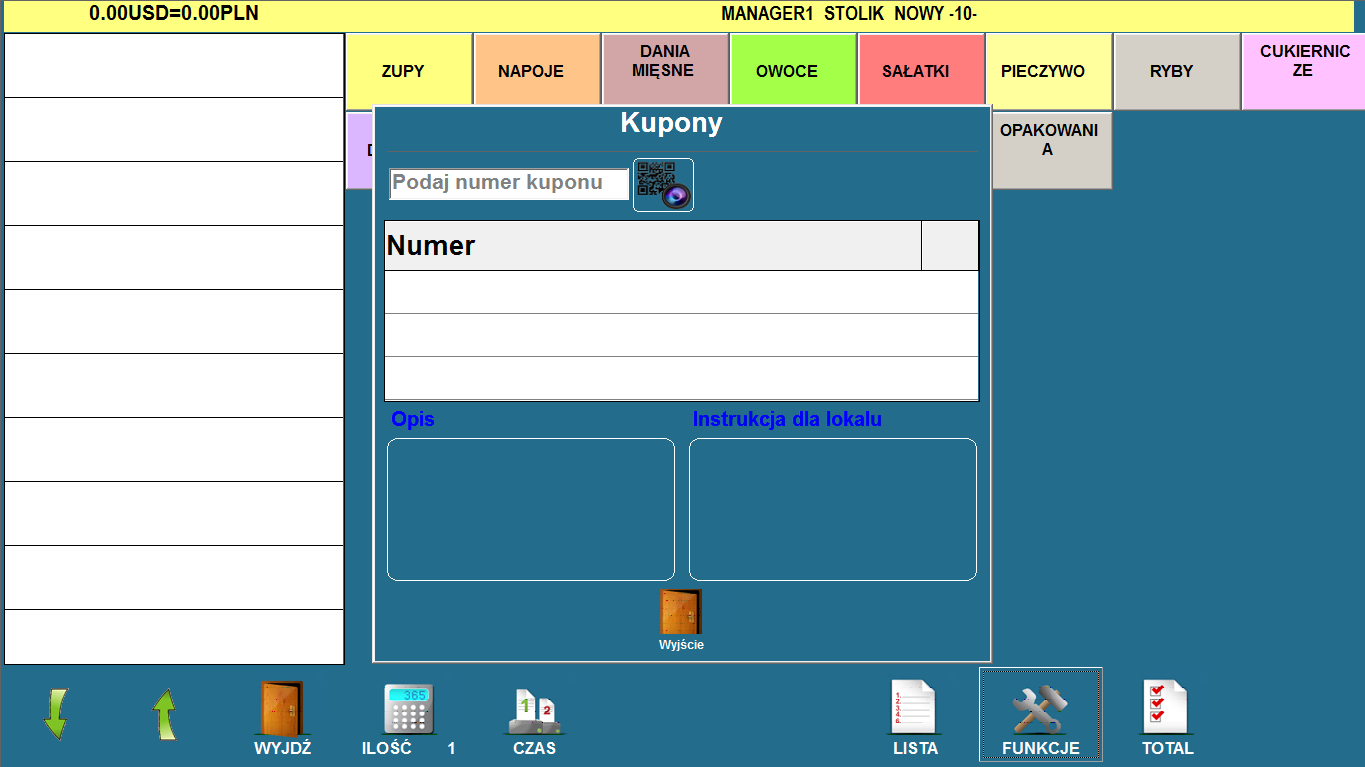Click the 0.00USD=0.00PLN exchange rate text
1365x767 pixels.
click(x=174, y=14)
